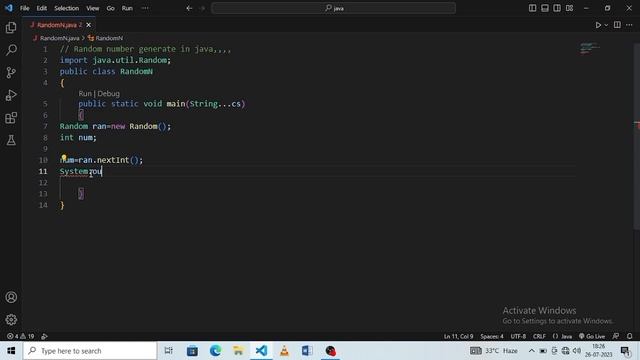Open the Run and Debug view
Image resolution: width=640 pixels, height=360 pixels.
(x=11, y=95)
